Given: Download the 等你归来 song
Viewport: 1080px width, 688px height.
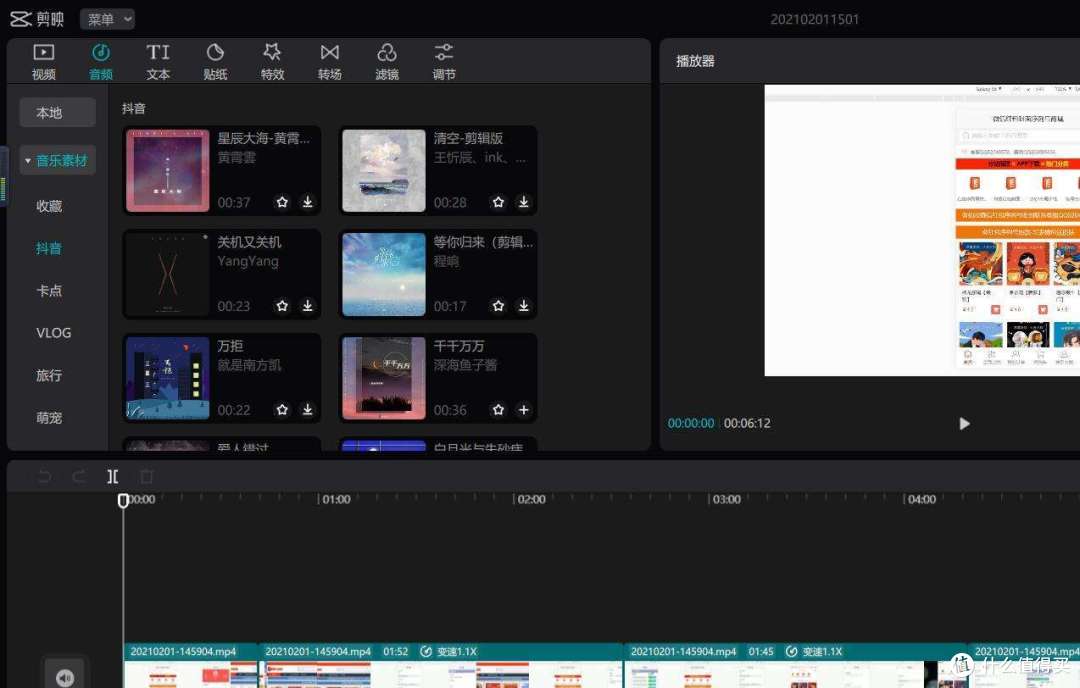Looking at the screenshot, I should click(523, 305).
